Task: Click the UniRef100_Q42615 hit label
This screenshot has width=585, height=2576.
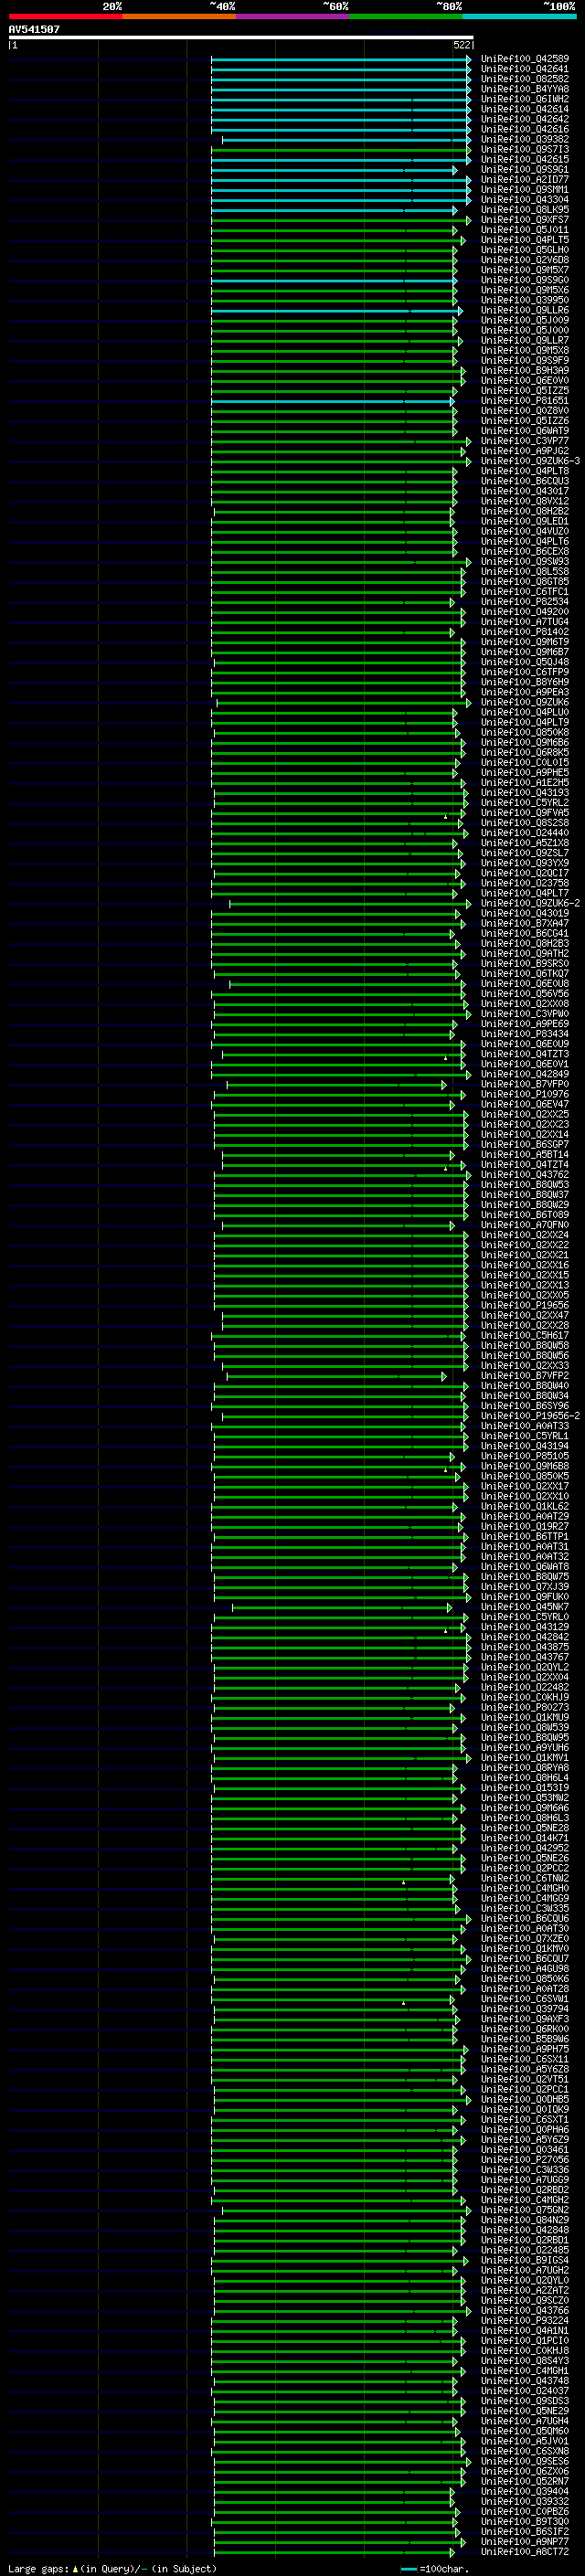Action: [524, 159]
